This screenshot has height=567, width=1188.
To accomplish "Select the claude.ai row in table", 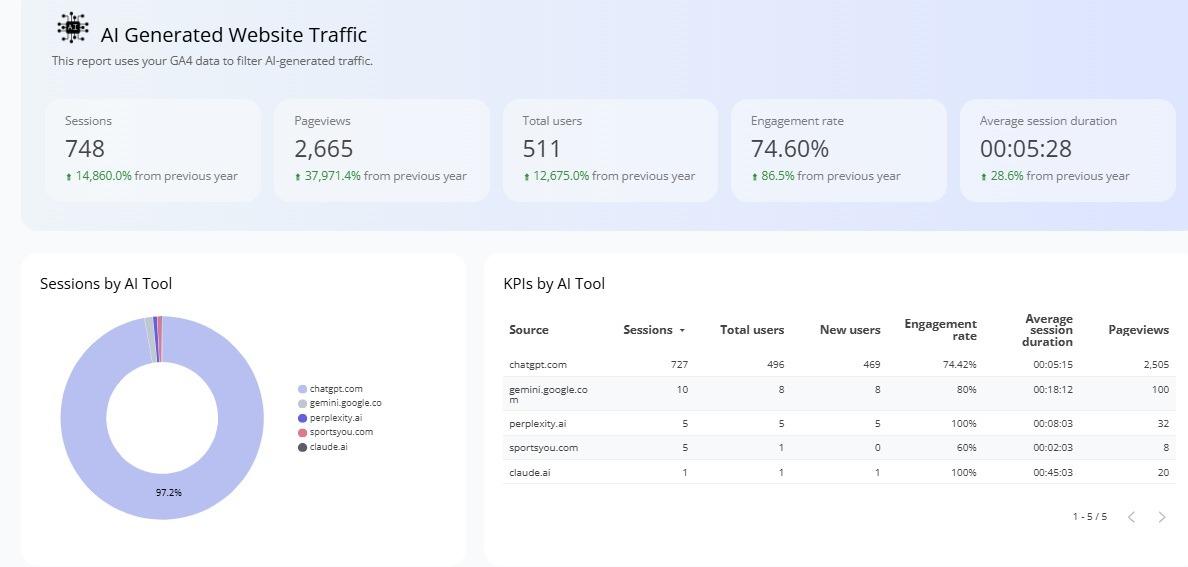I will coord(529,472).
